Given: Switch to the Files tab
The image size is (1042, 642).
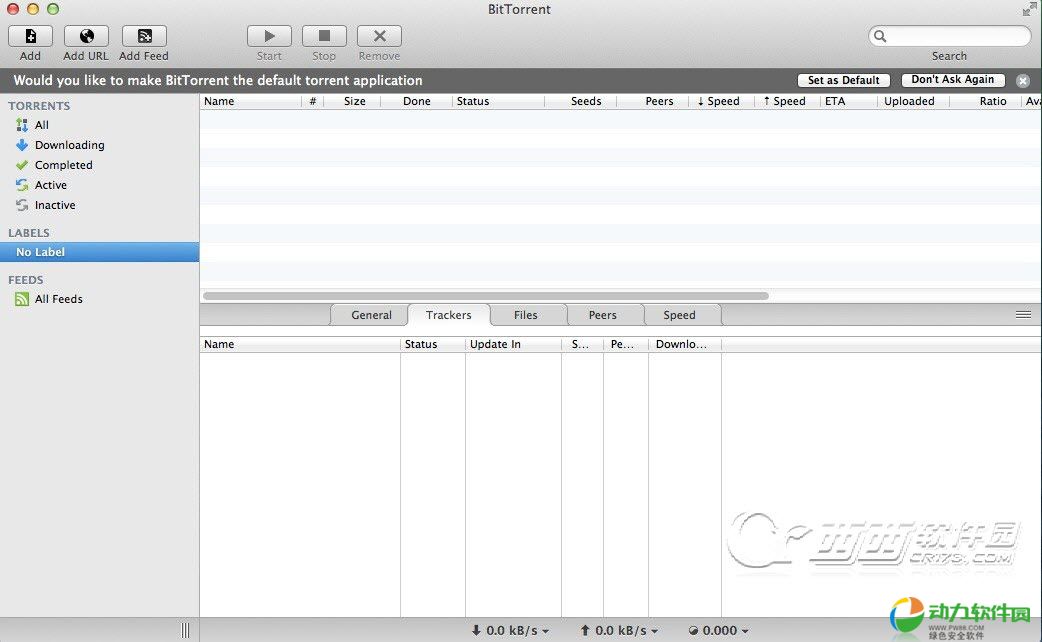Looking at the screenshot, I should [525, 315].
